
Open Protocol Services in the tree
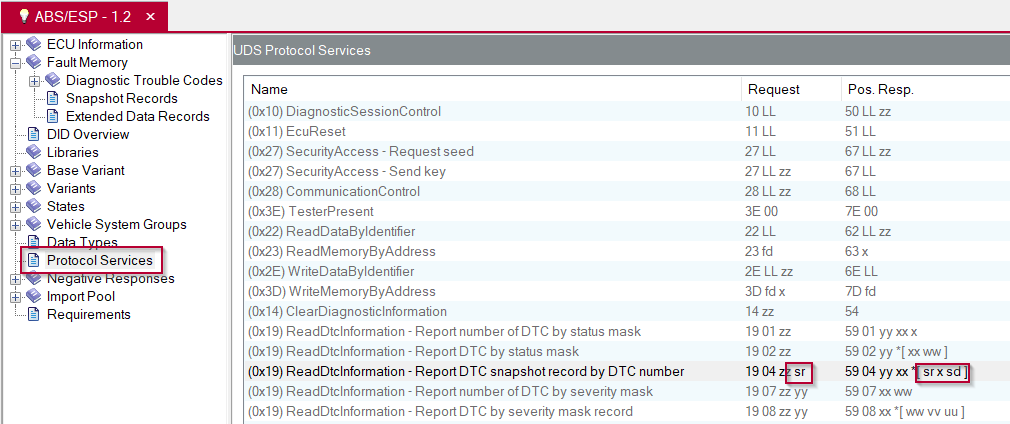tap(100, 261)
